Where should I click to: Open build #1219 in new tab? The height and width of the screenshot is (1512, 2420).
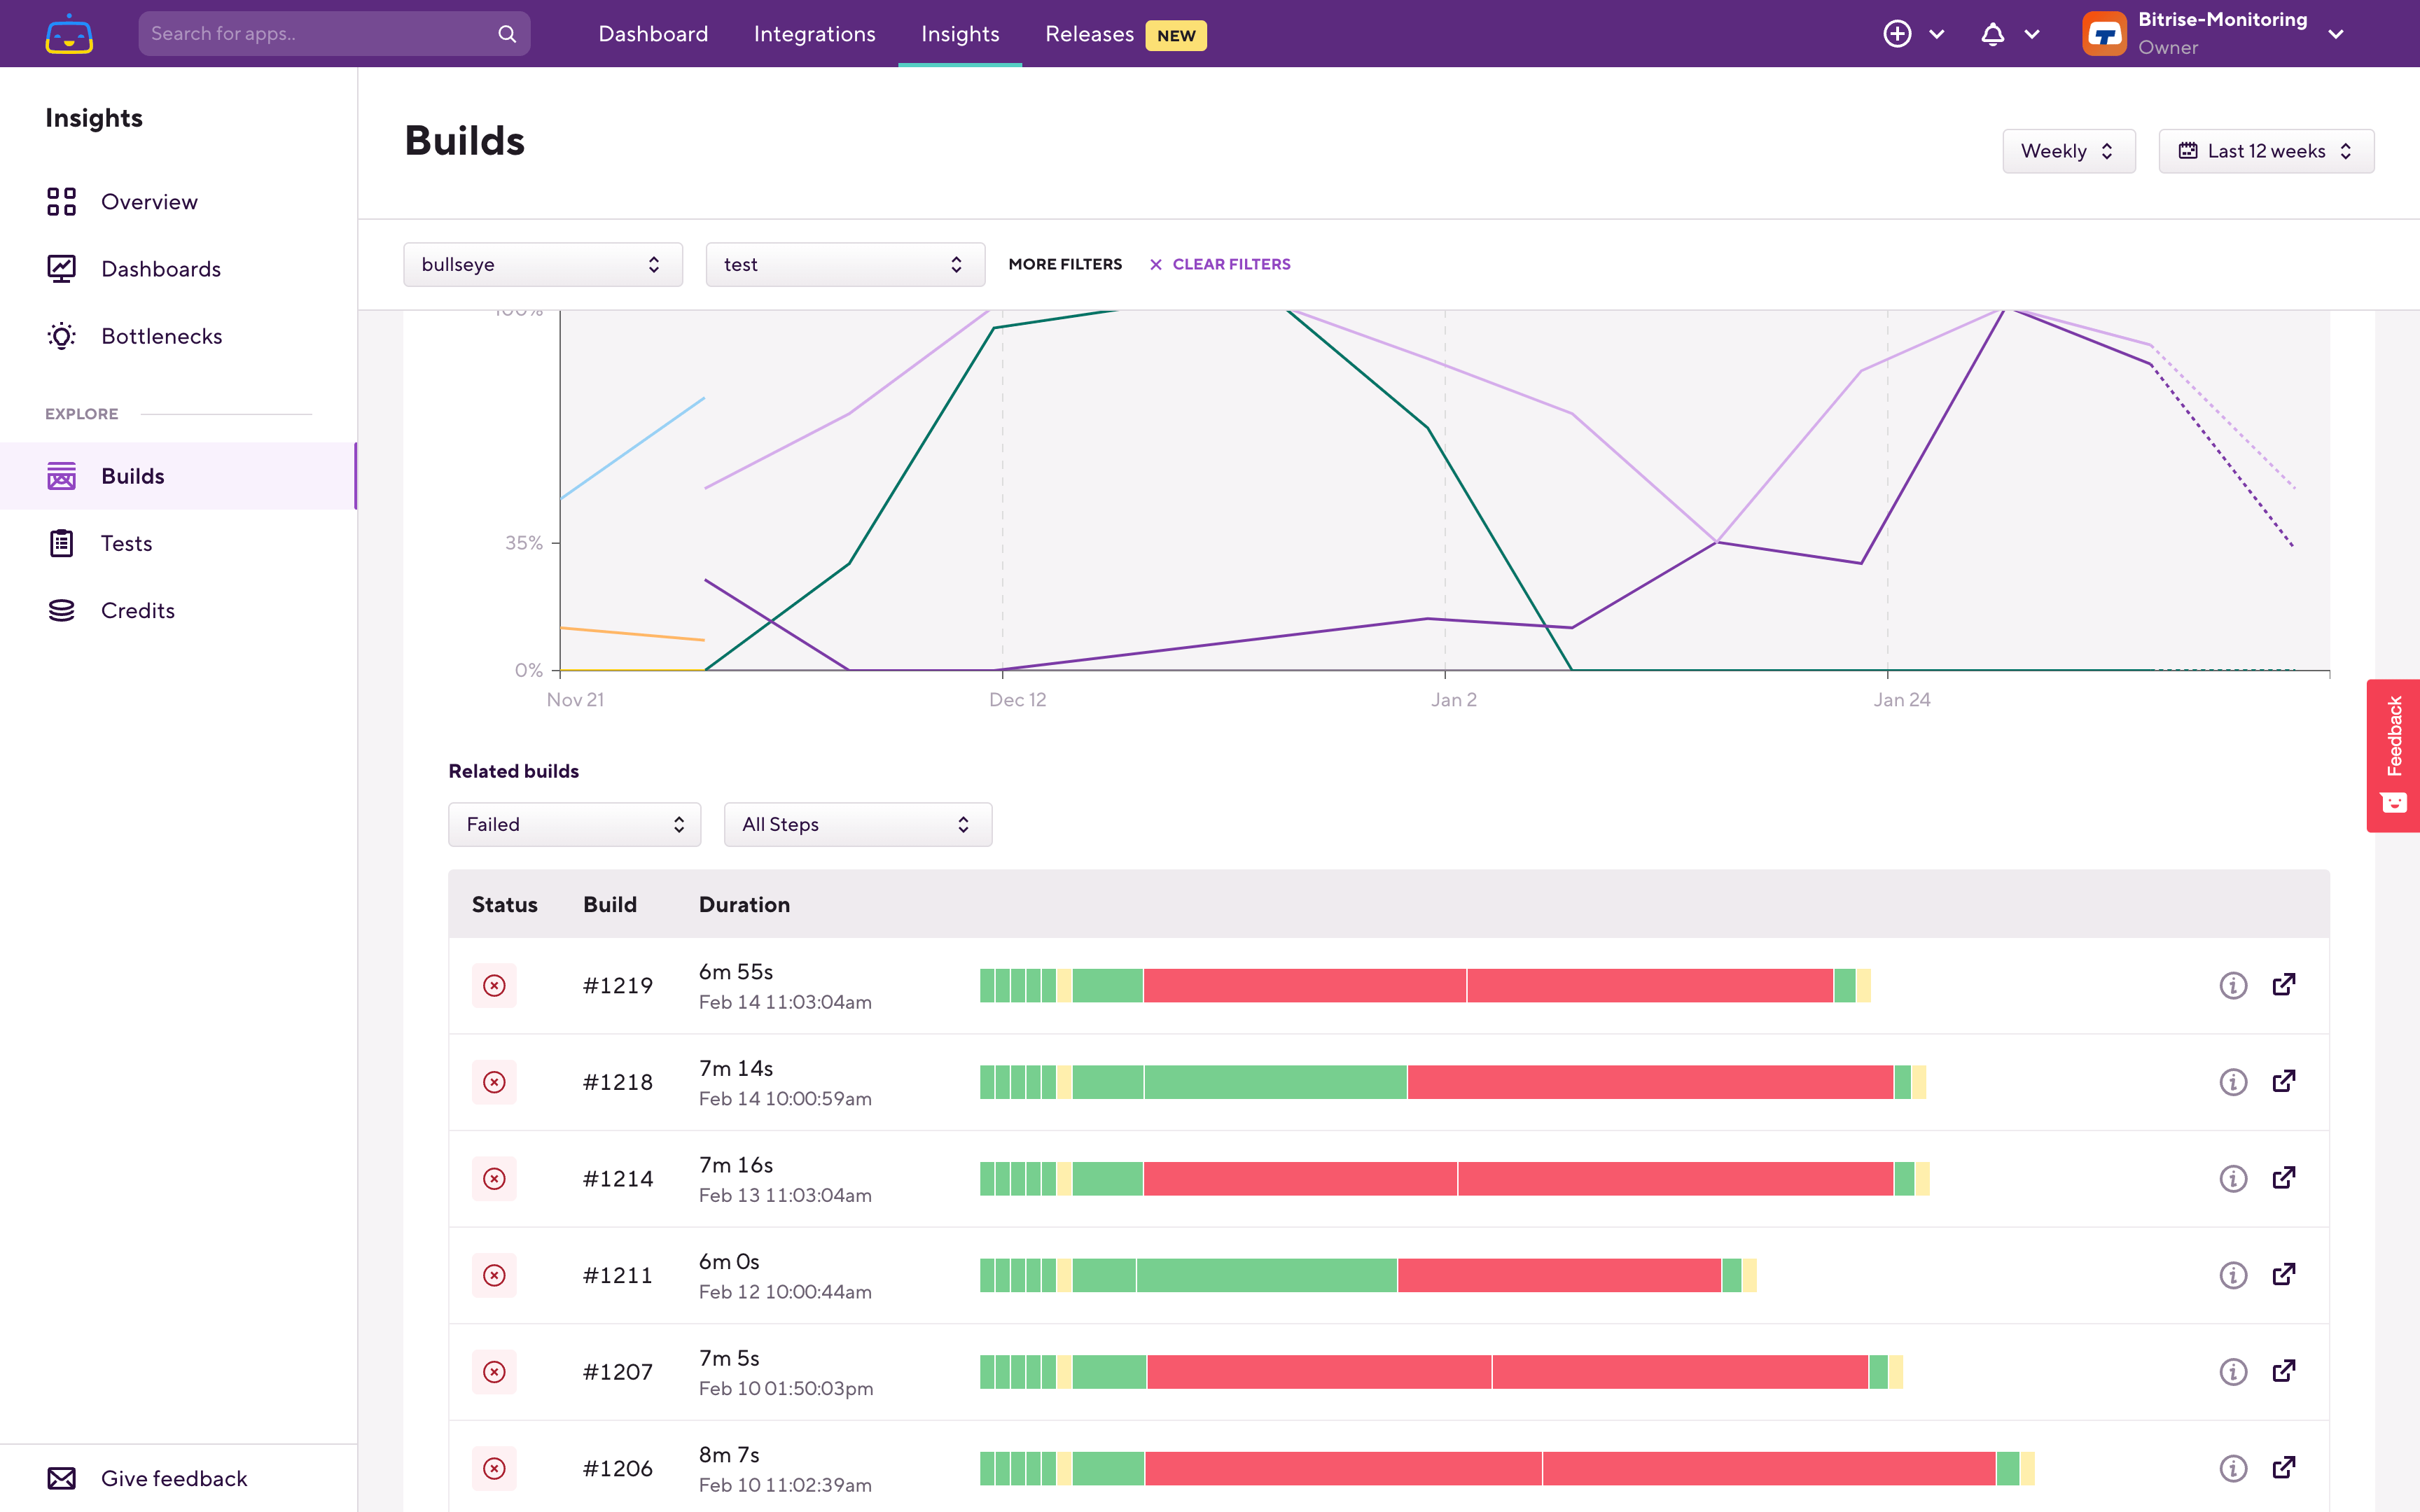(2283, 985)
